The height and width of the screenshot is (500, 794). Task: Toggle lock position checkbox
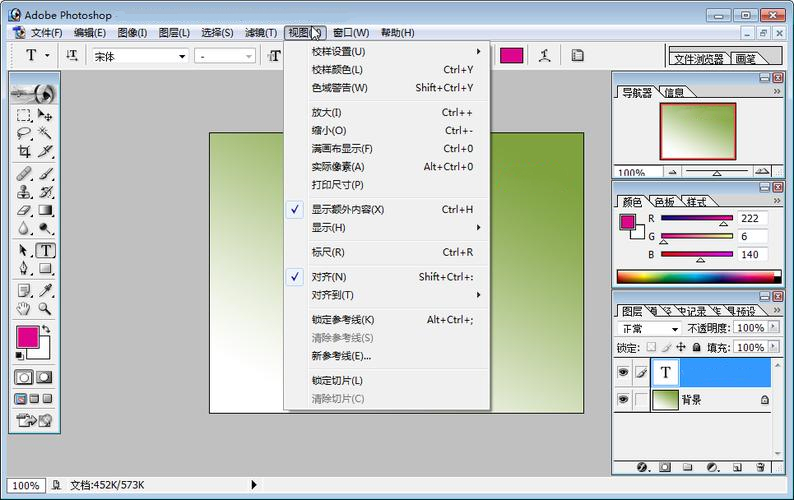coord(681,347)
